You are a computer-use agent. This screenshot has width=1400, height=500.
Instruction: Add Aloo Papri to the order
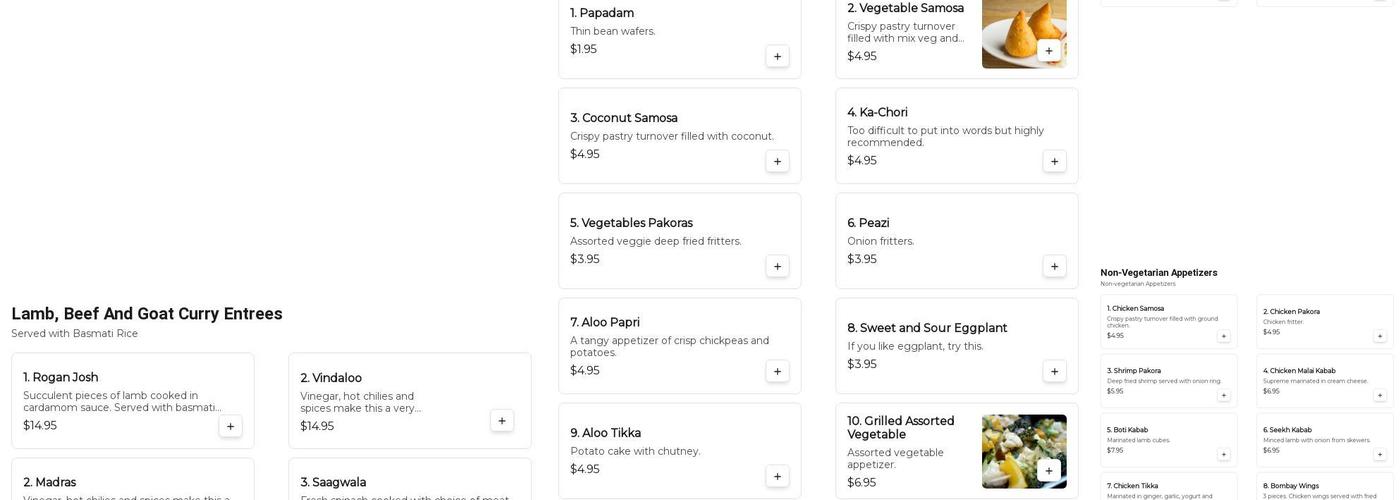tap(777, 371)
